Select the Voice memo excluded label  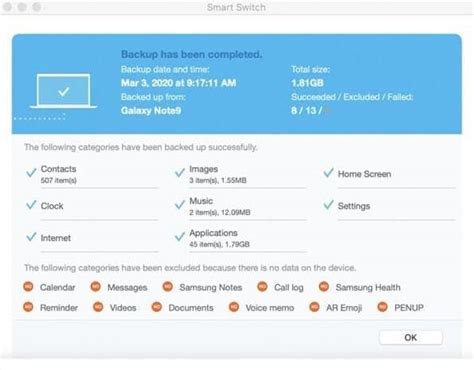click(270, 308)
